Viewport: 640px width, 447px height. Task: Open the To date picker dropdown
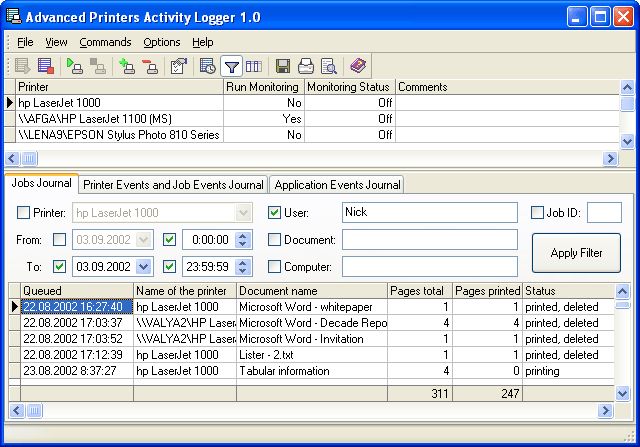pyautogui.click(x=144, y=267)
